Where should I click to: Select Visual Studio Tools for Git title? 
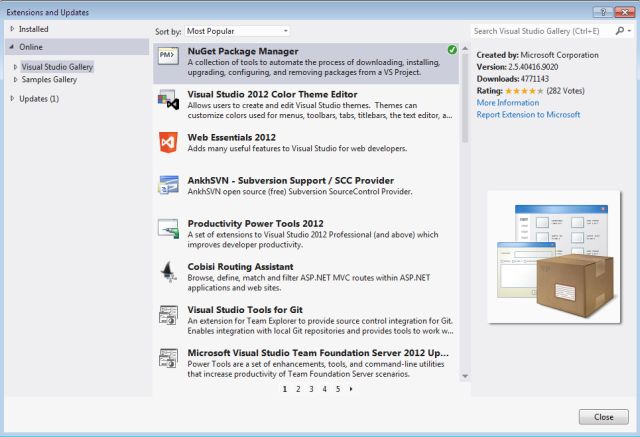(245, 310)
